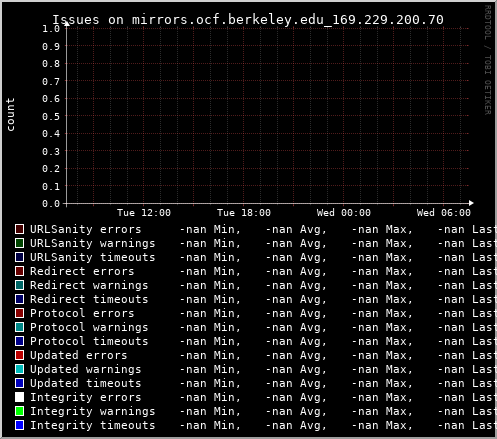Image resolution: width=497 pixels, height=439 pixels.
Task: Click the graph title with mirrors.ocf.berkeley.edu
Action: point(248,20)
